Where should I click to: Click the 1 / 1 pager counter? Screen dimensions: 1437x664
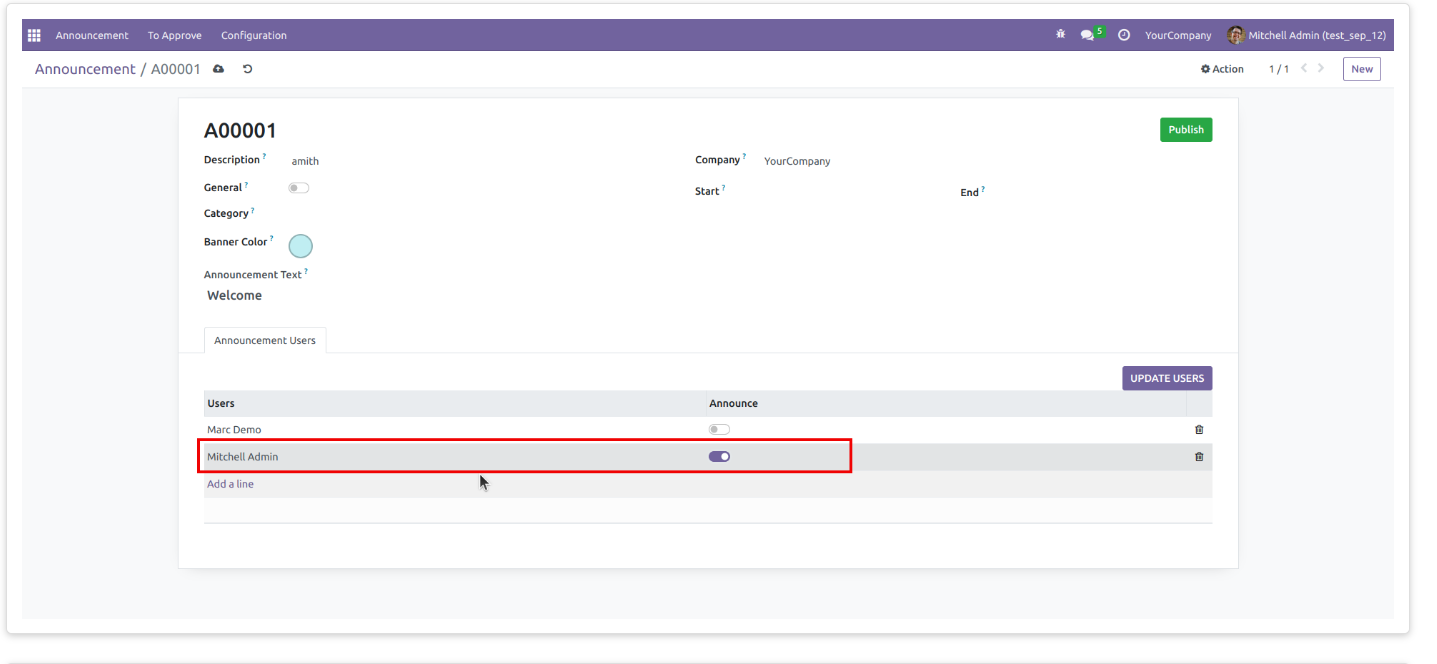click(1279, 69)
